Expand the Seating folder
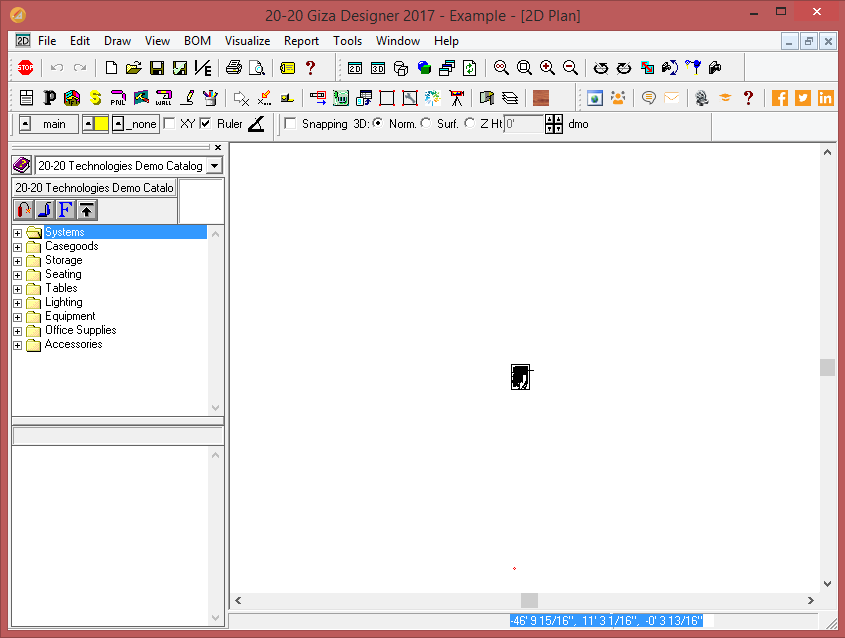Viewport: 845px width, 638px height. click(x=18, y=275)
